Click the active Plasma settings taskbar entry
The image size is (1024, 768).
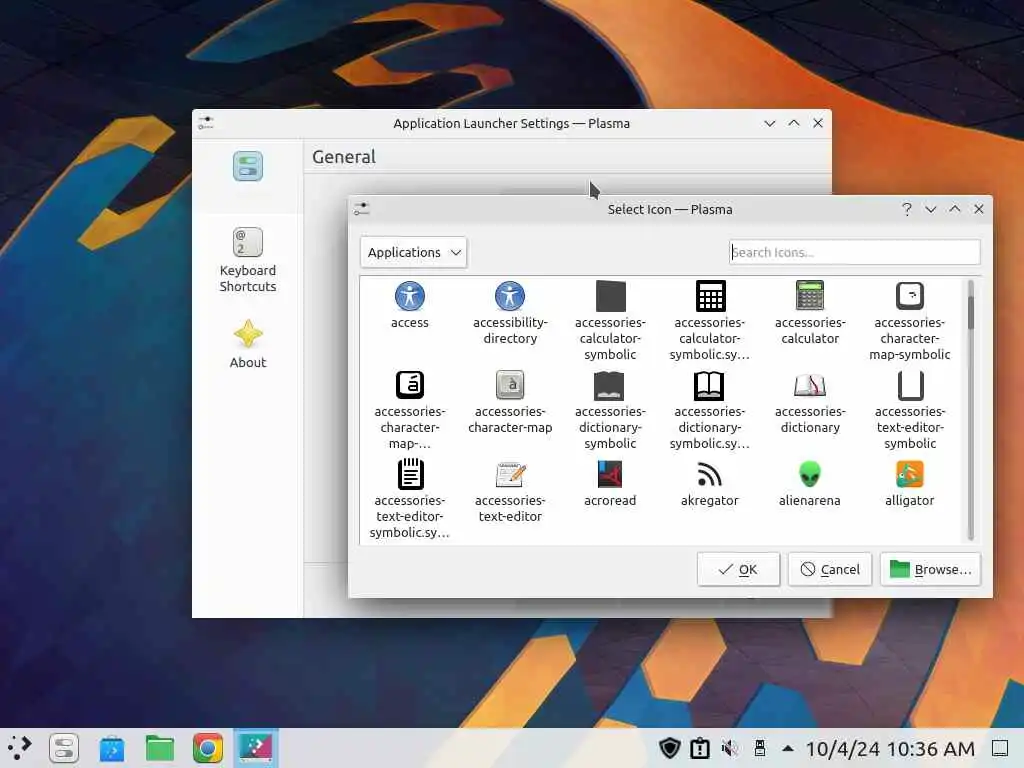(x=256, y=748)
